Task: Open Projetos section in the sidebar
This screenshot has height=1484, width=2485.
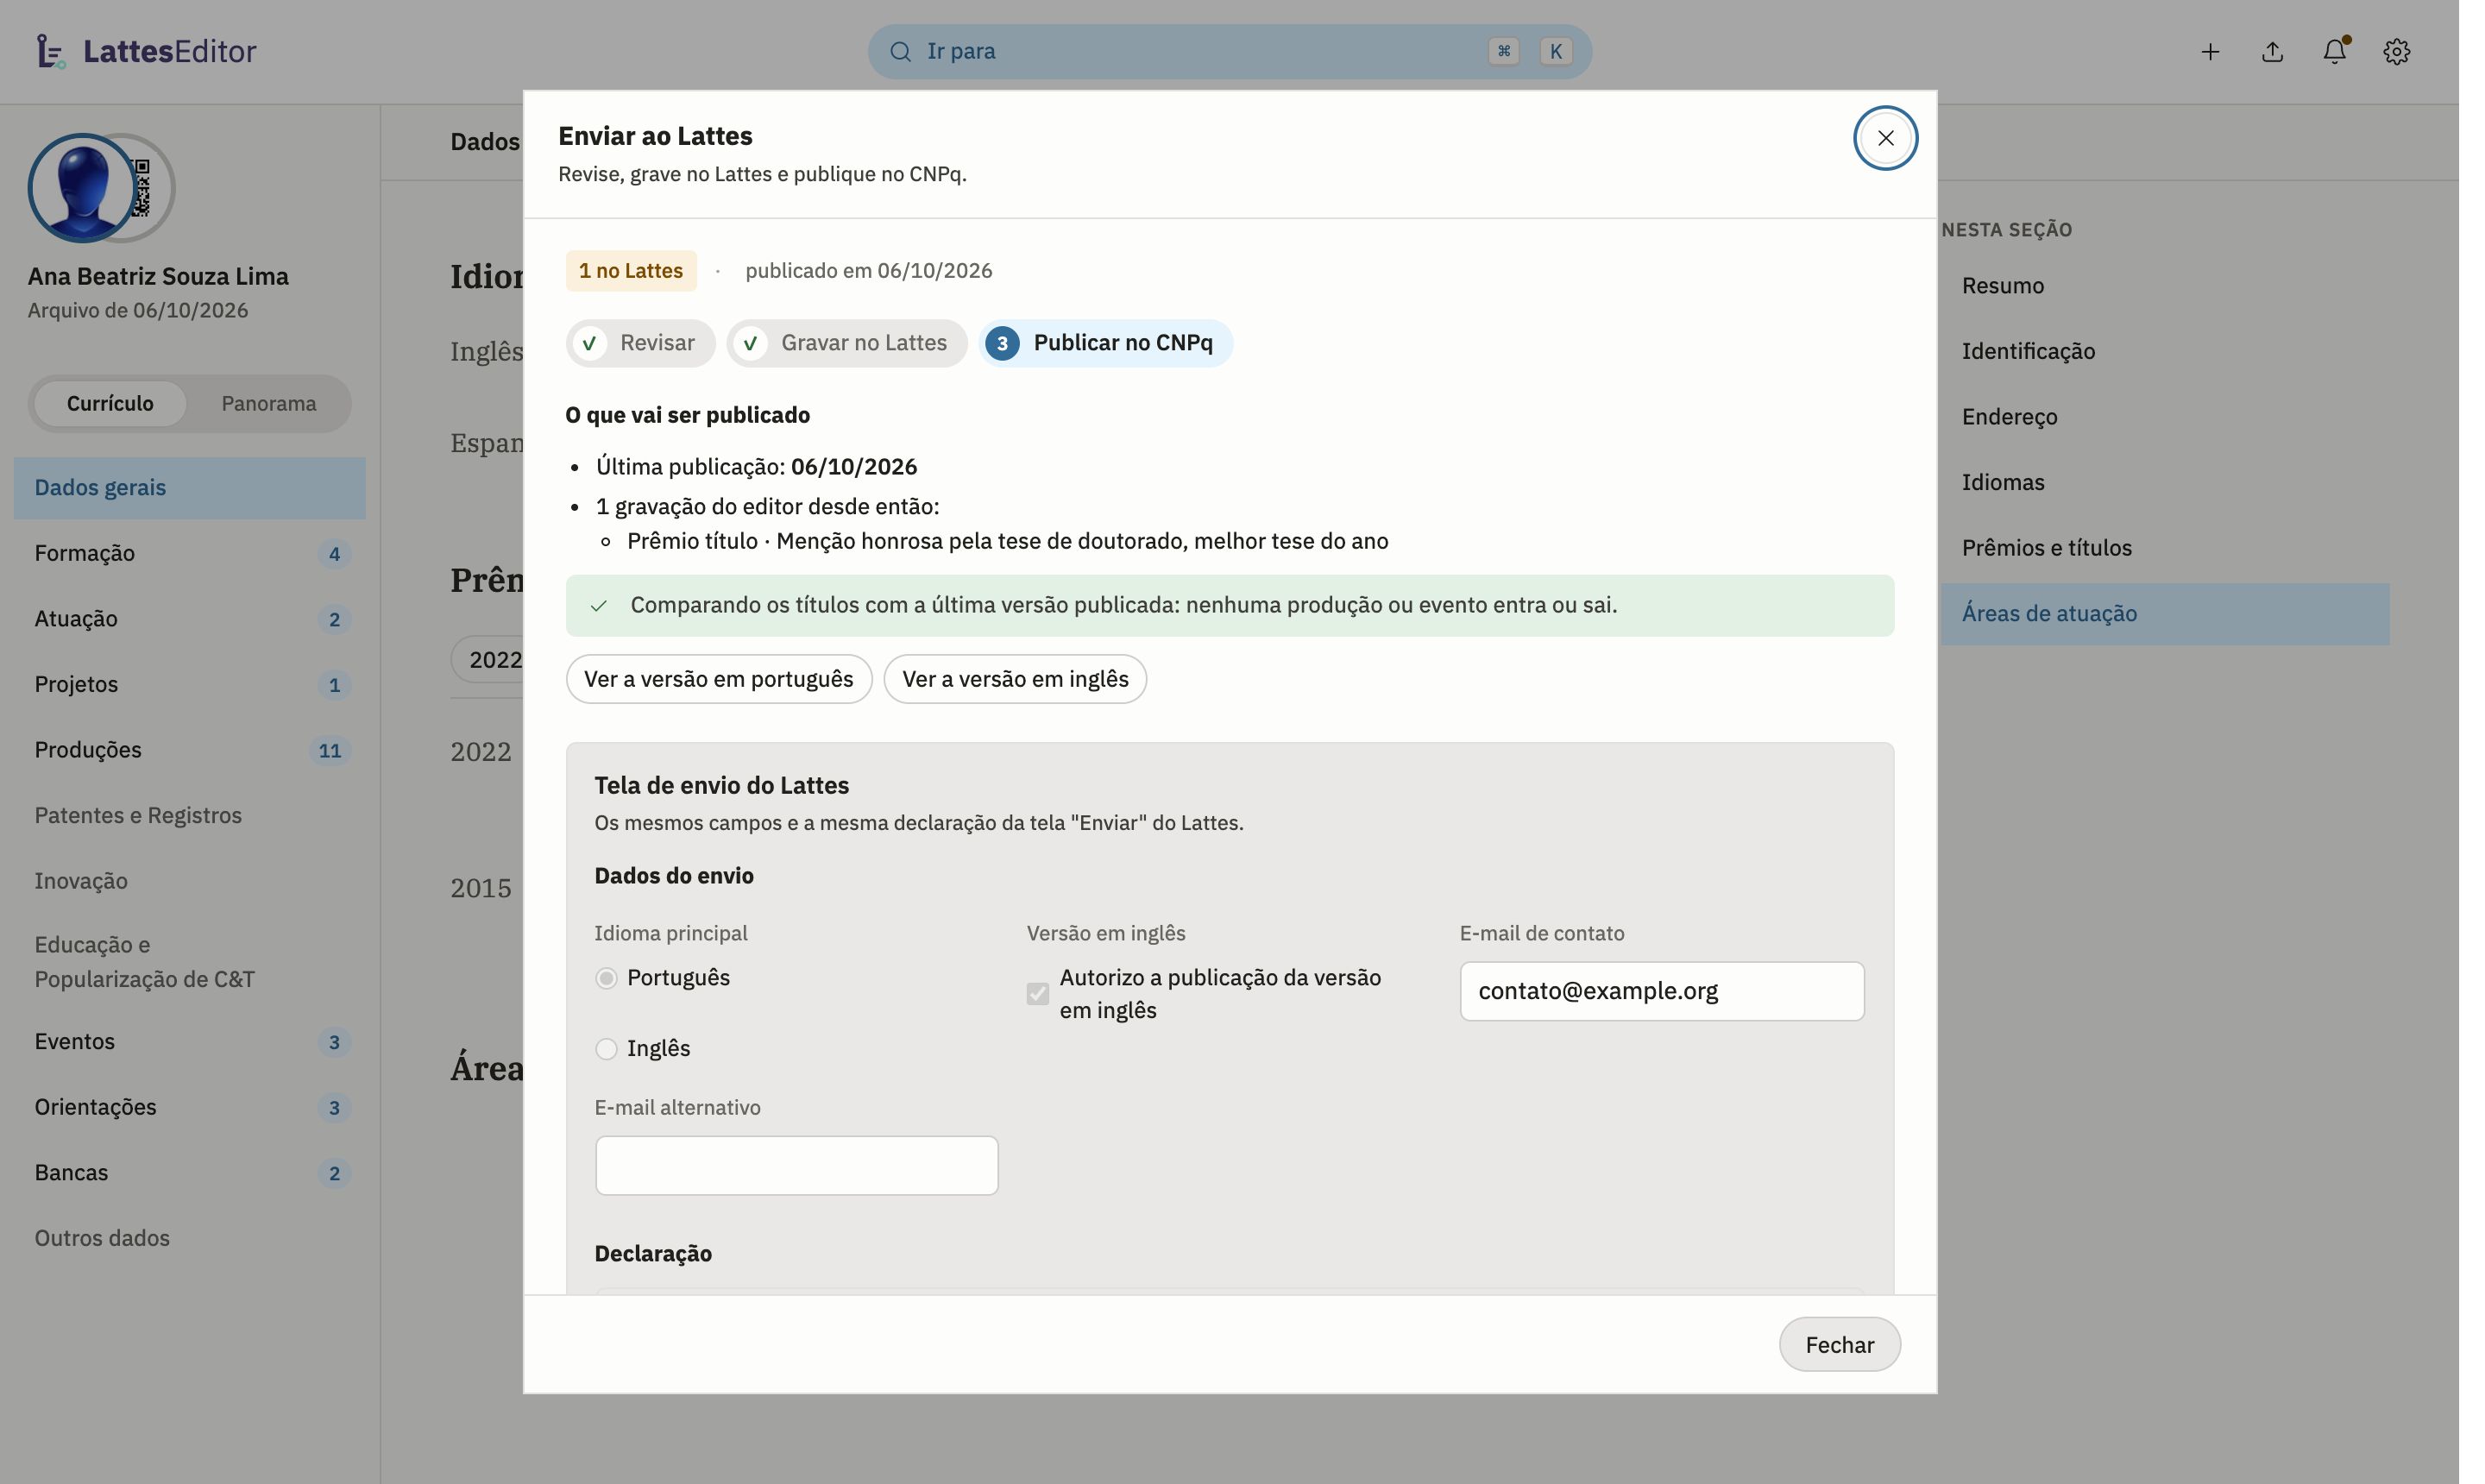Action: coord(190,684)
